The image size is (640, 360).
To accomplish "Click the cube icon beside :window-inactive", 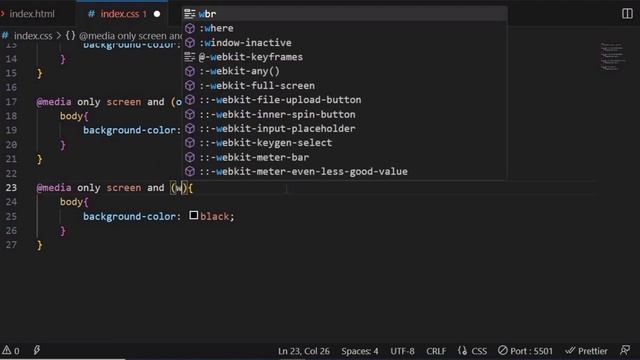I will 190,42.
